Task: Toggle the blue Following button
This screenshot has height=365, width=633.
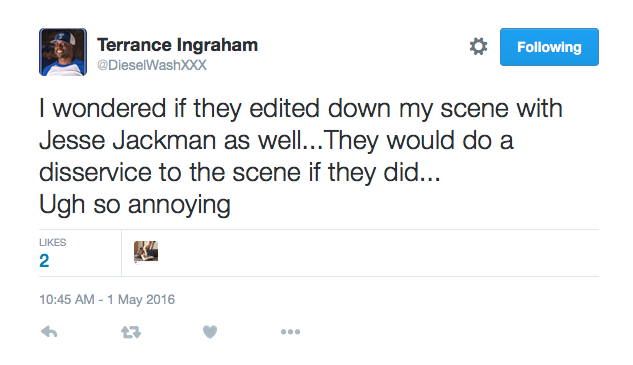Action: coord(549,47)
